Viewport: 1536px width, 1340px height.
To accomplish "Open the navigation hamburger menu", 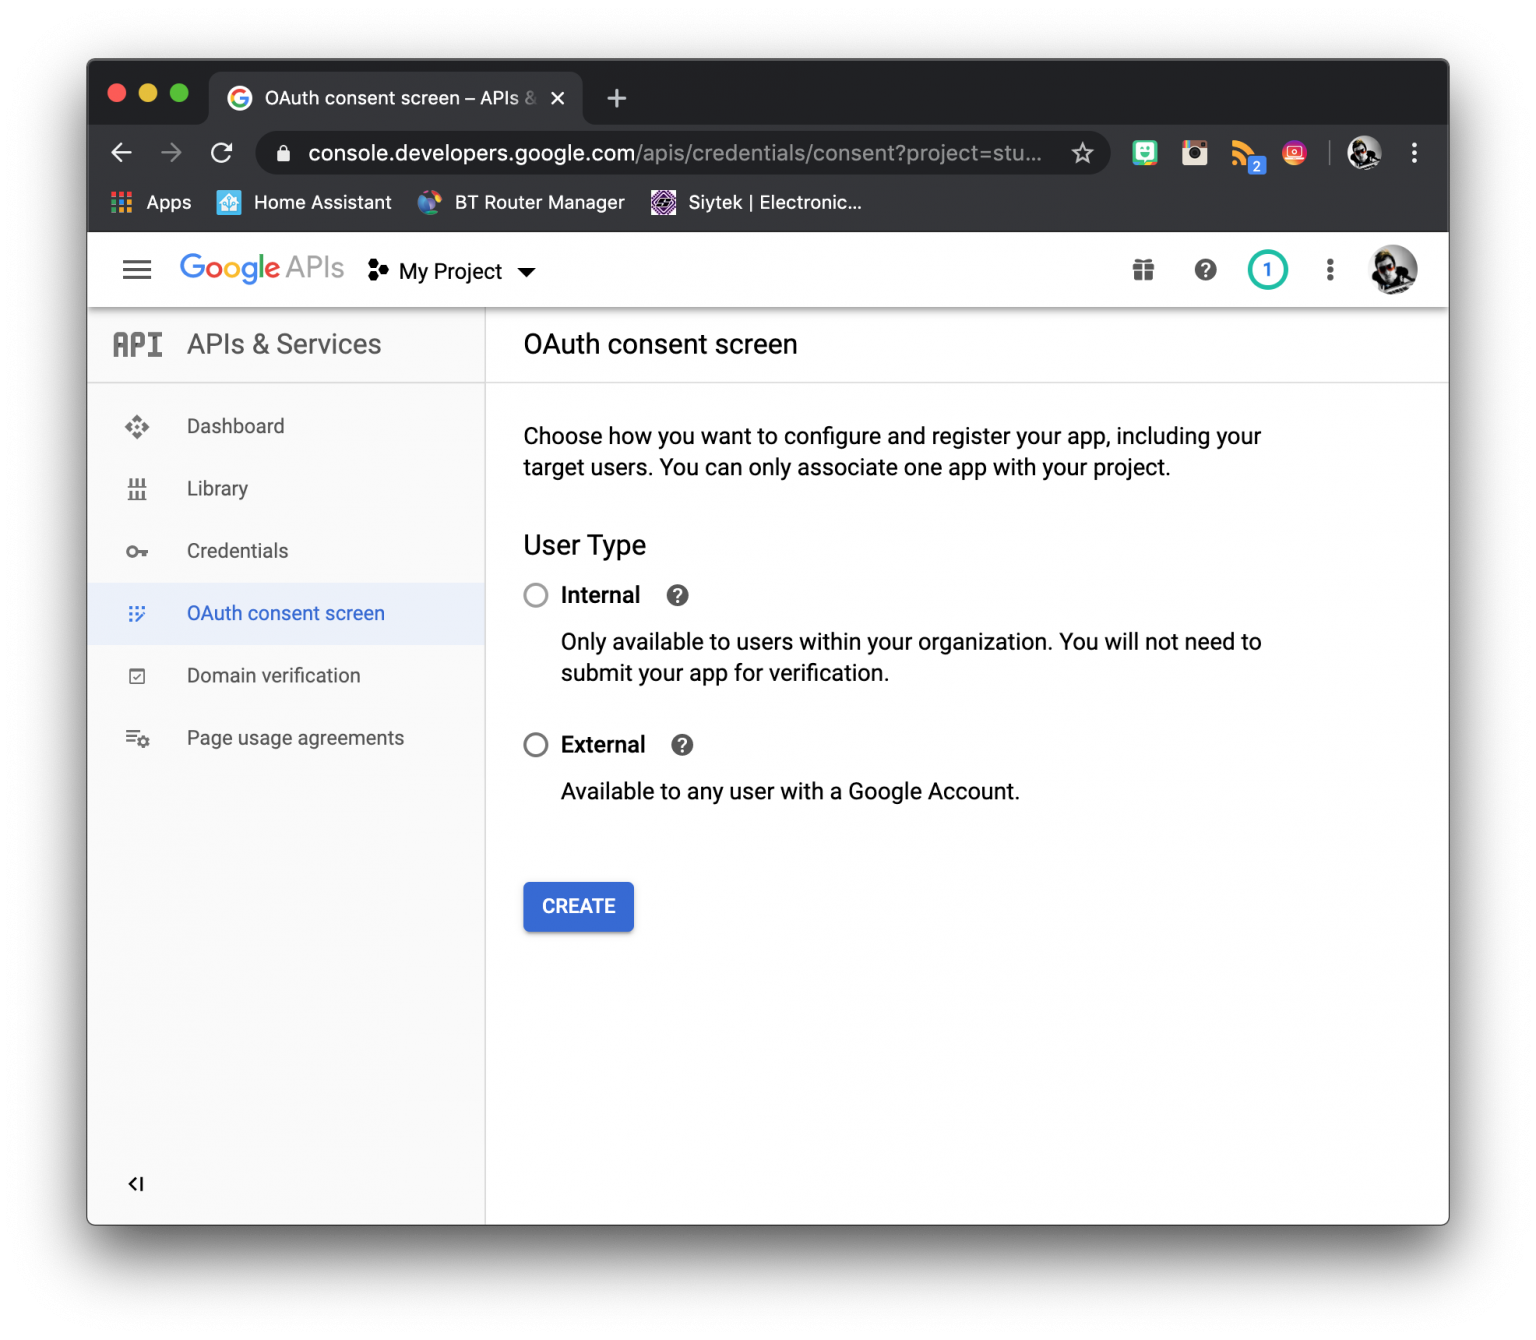I will [x=137, y=269].
